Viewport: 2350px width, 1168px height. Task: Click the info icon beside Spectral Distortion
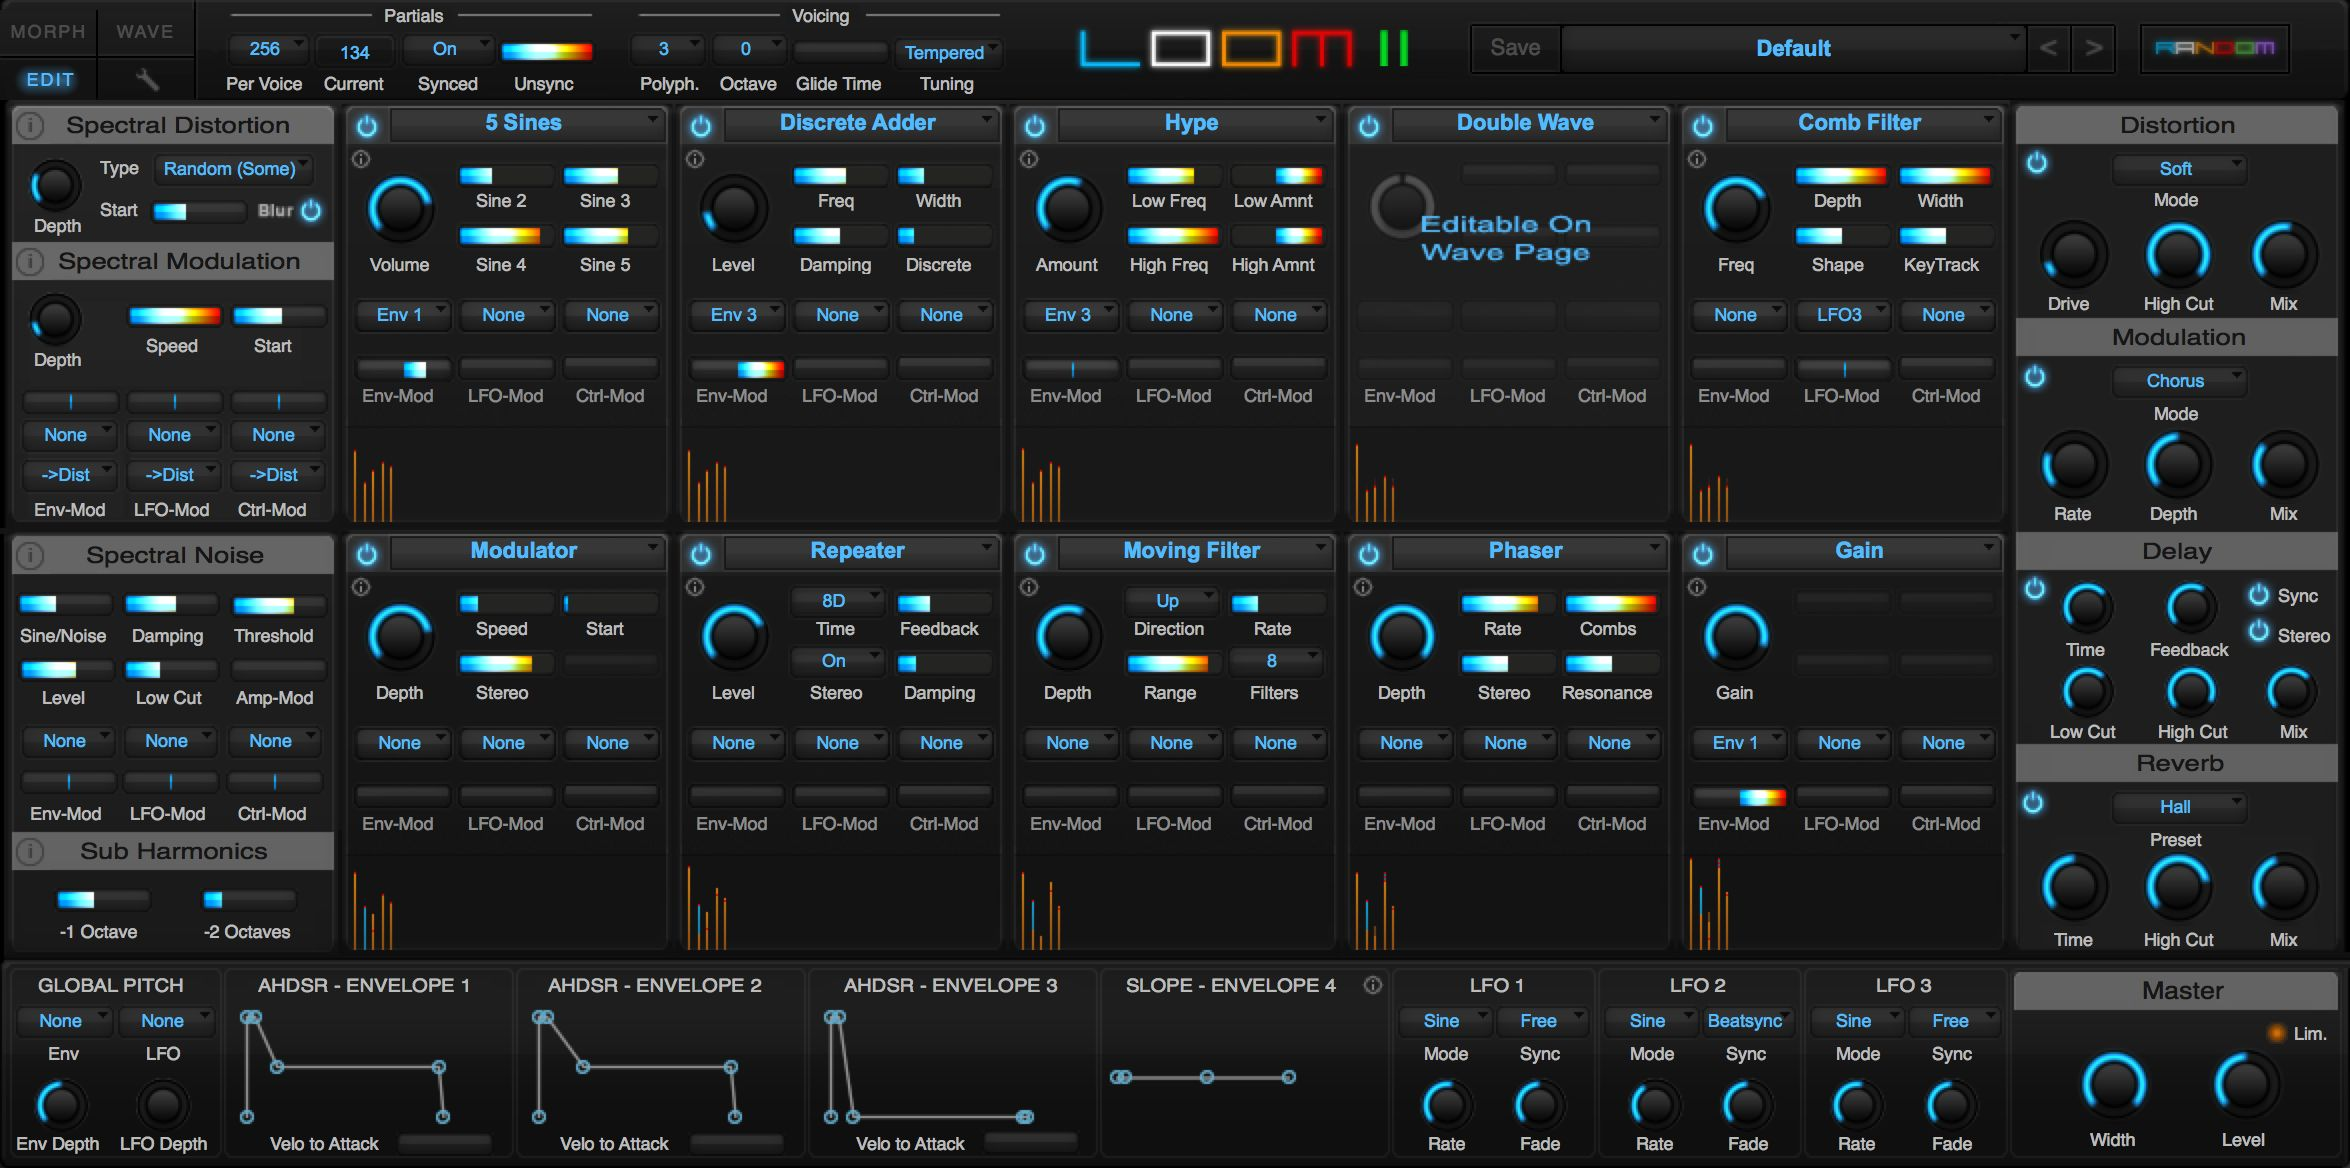(31, 126)
